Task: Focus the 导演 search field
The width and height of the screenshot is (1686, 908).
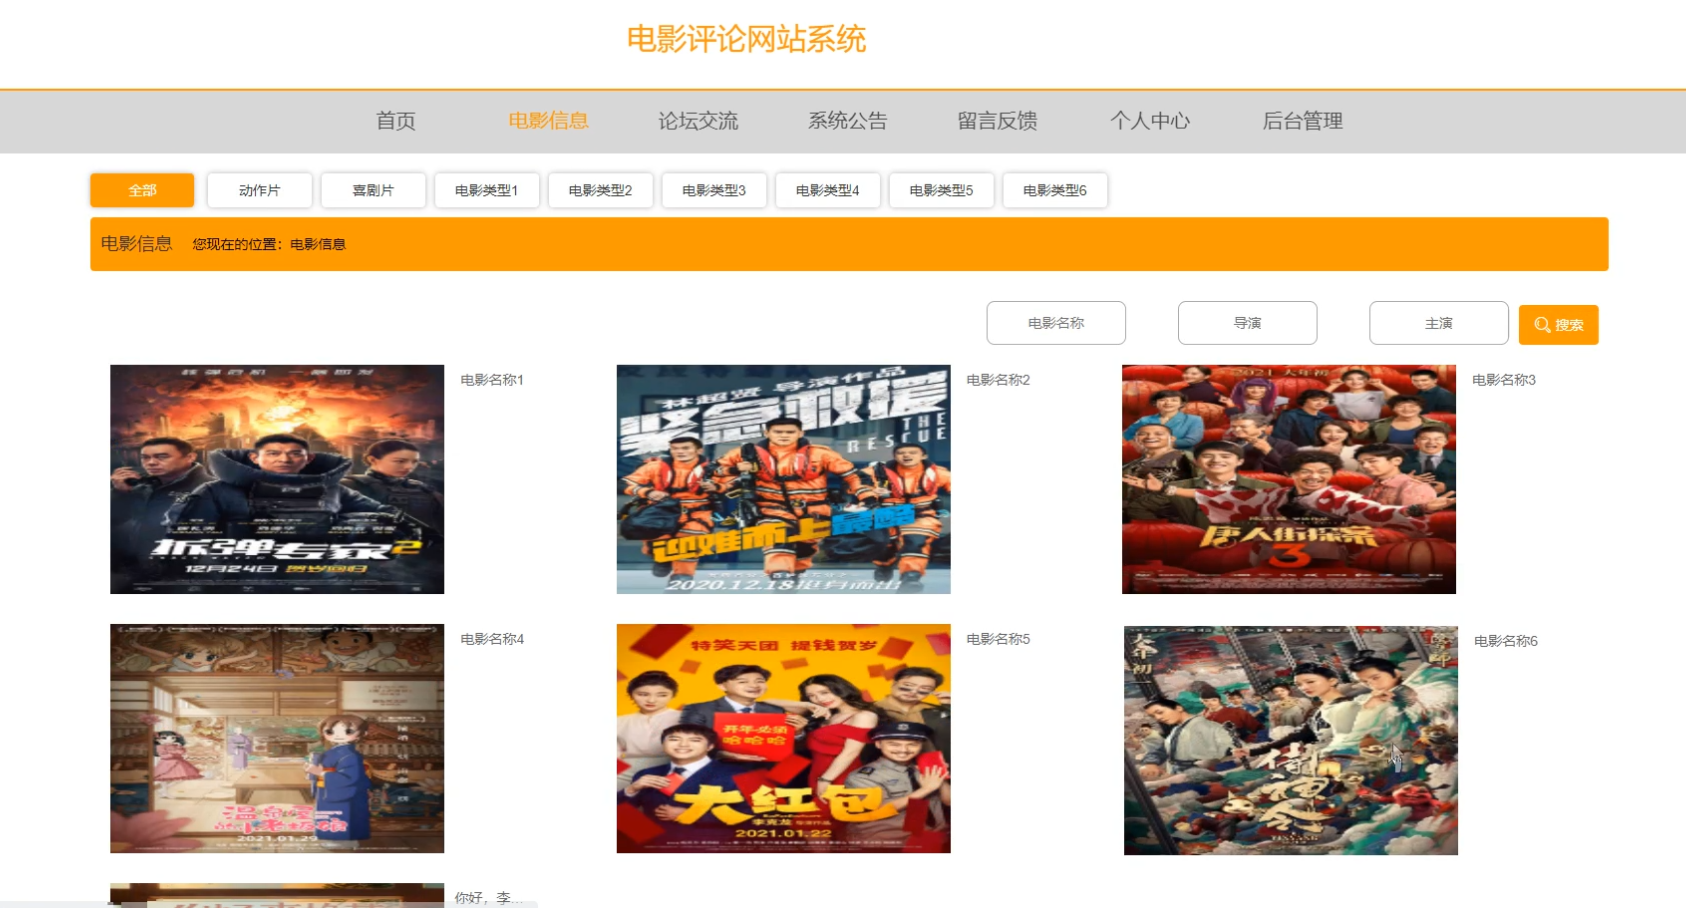Action: click(x=1247, y=323)
